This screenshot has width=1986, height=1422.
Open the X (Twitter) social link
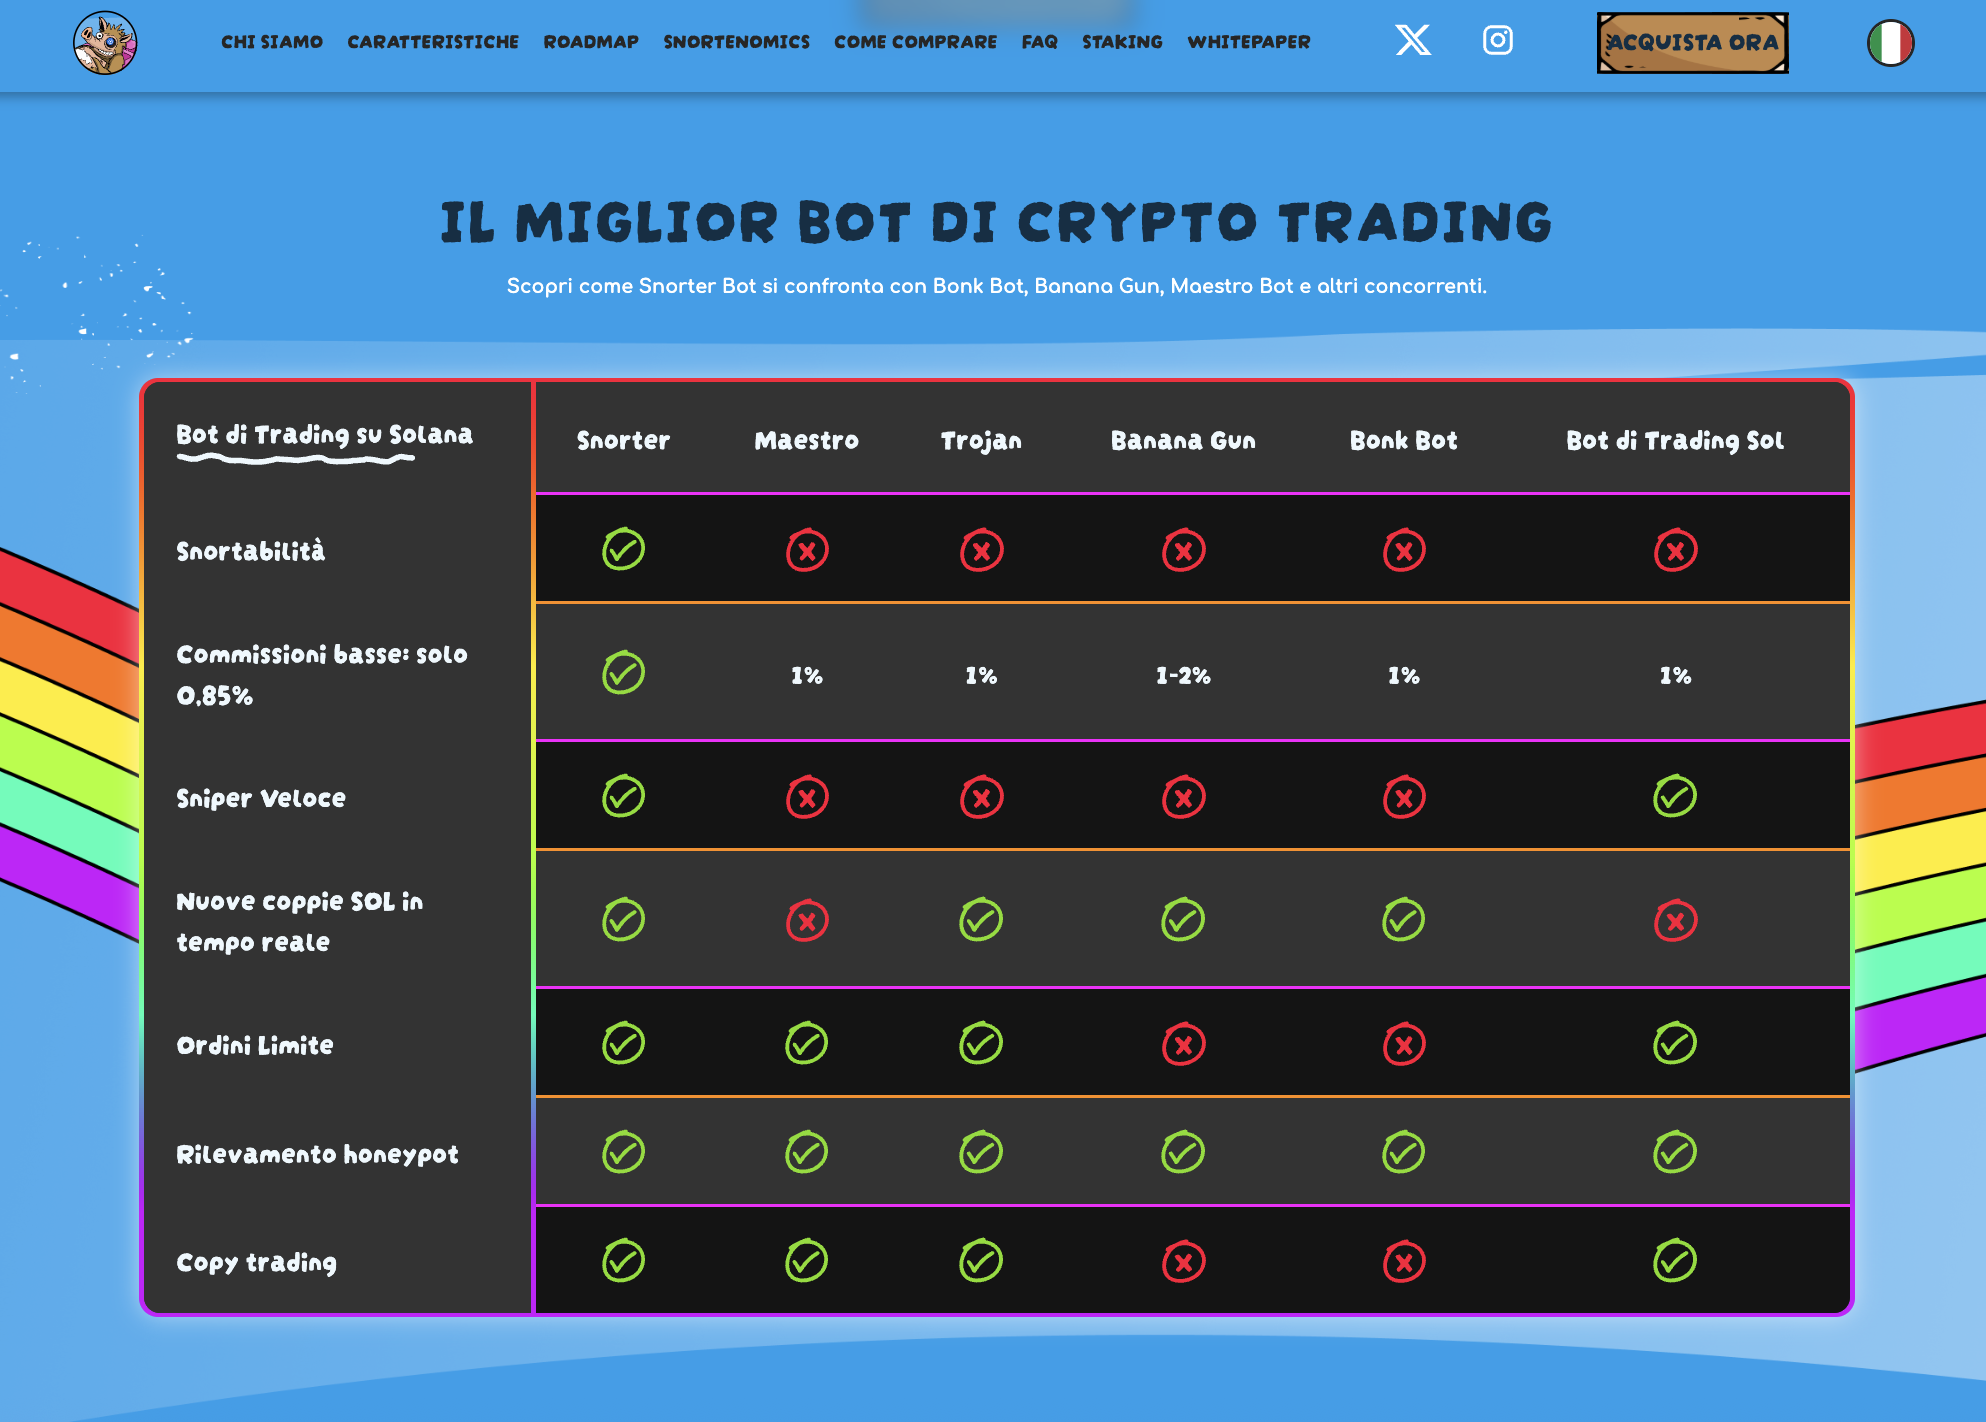1412,41
